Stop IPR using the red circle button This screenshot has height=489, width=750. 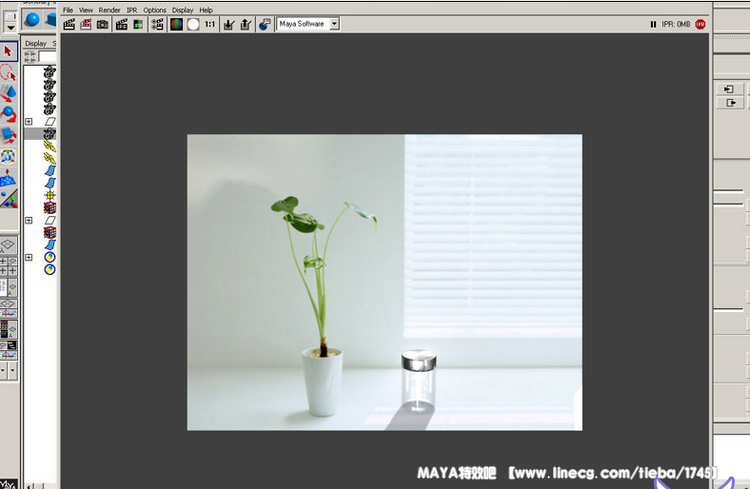coord(700,24)
